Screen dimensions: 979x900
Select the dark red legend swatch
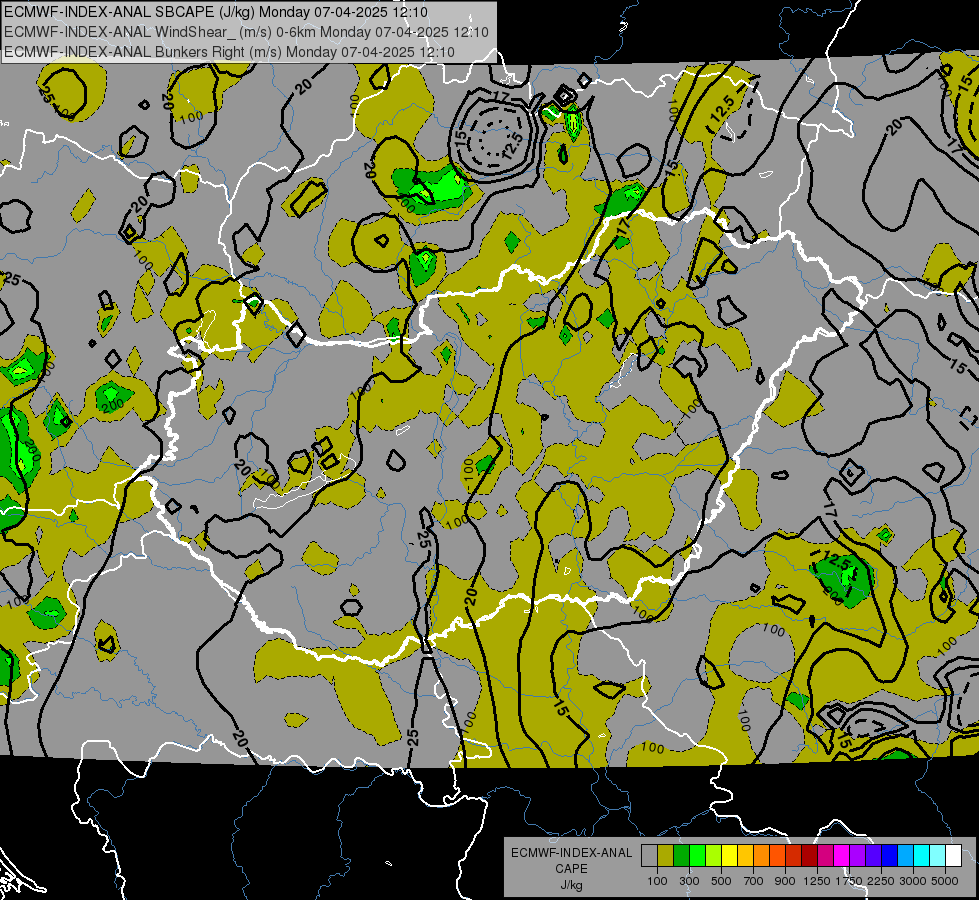pos(809,856)
